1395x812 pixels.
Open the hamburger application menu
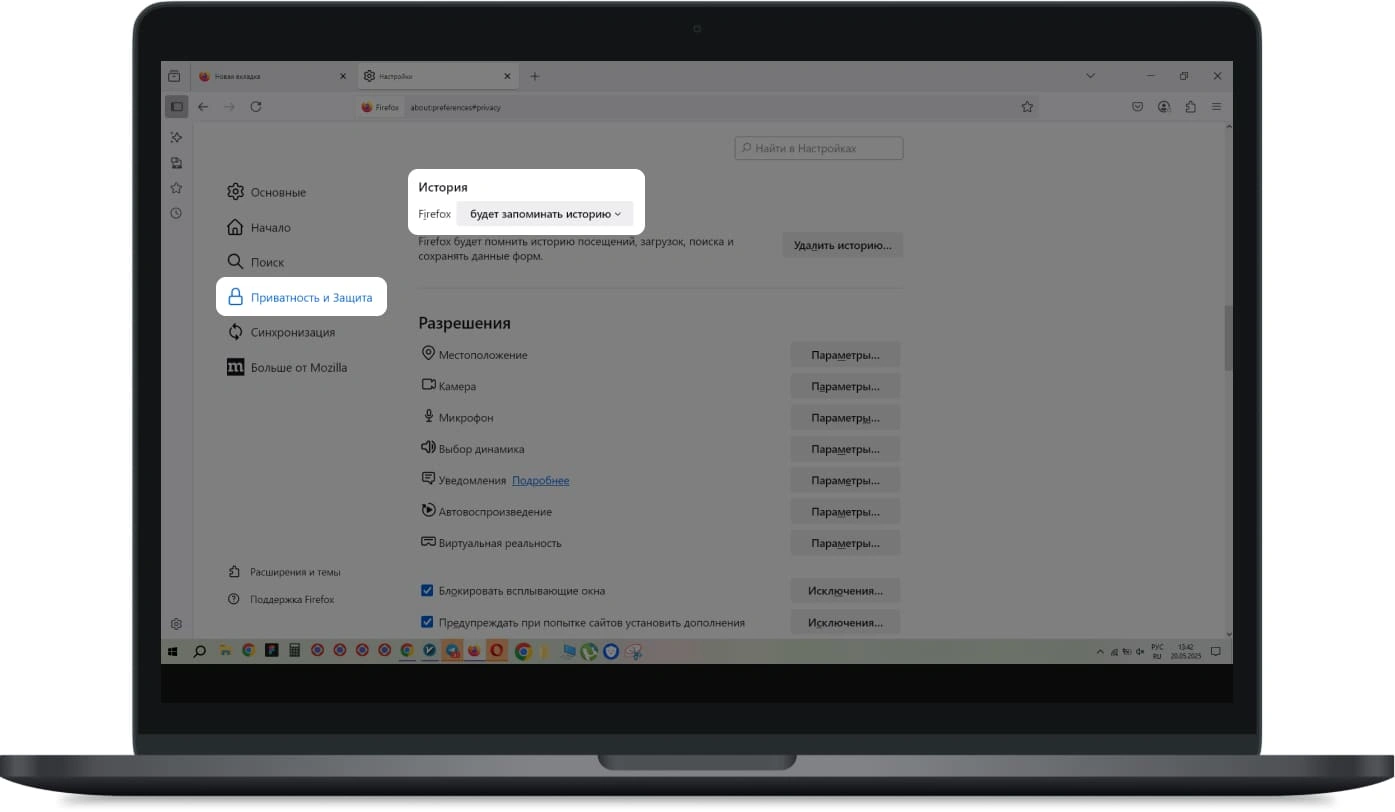pos(1217,106)
